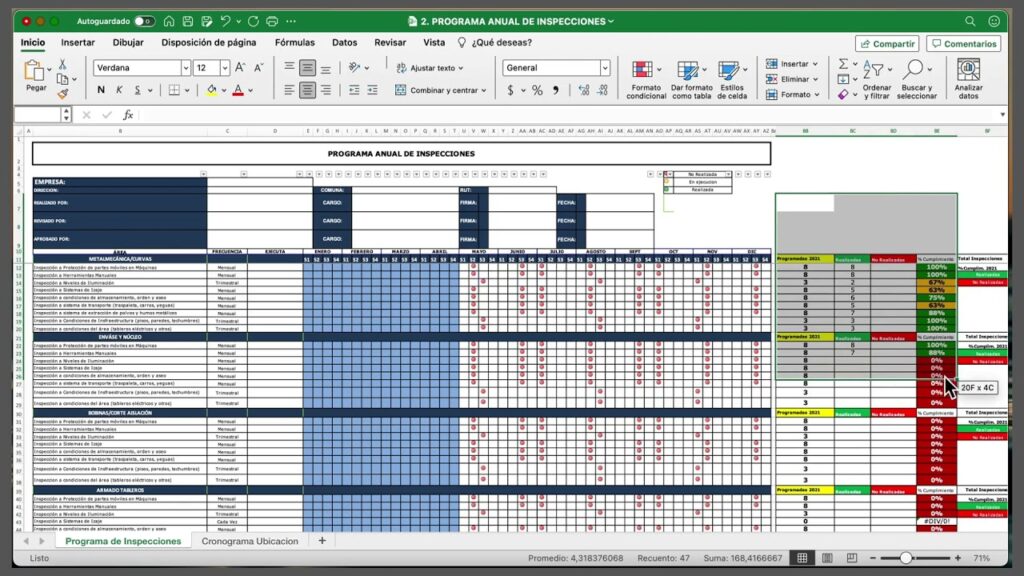Expand the General number format dropdown

point(604,68)
